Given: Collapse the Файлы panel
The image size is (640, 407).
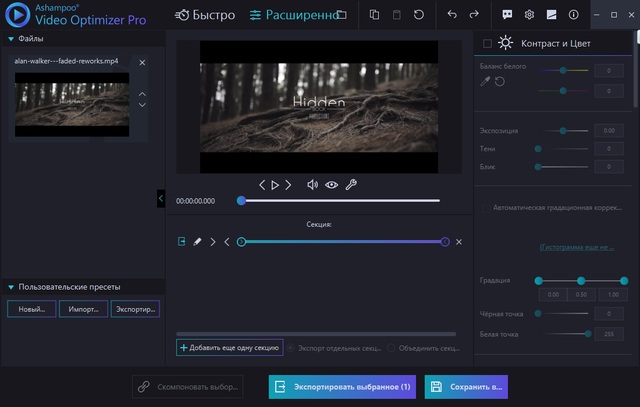Looking at the screenshot, I should click(x=10, y=39).
